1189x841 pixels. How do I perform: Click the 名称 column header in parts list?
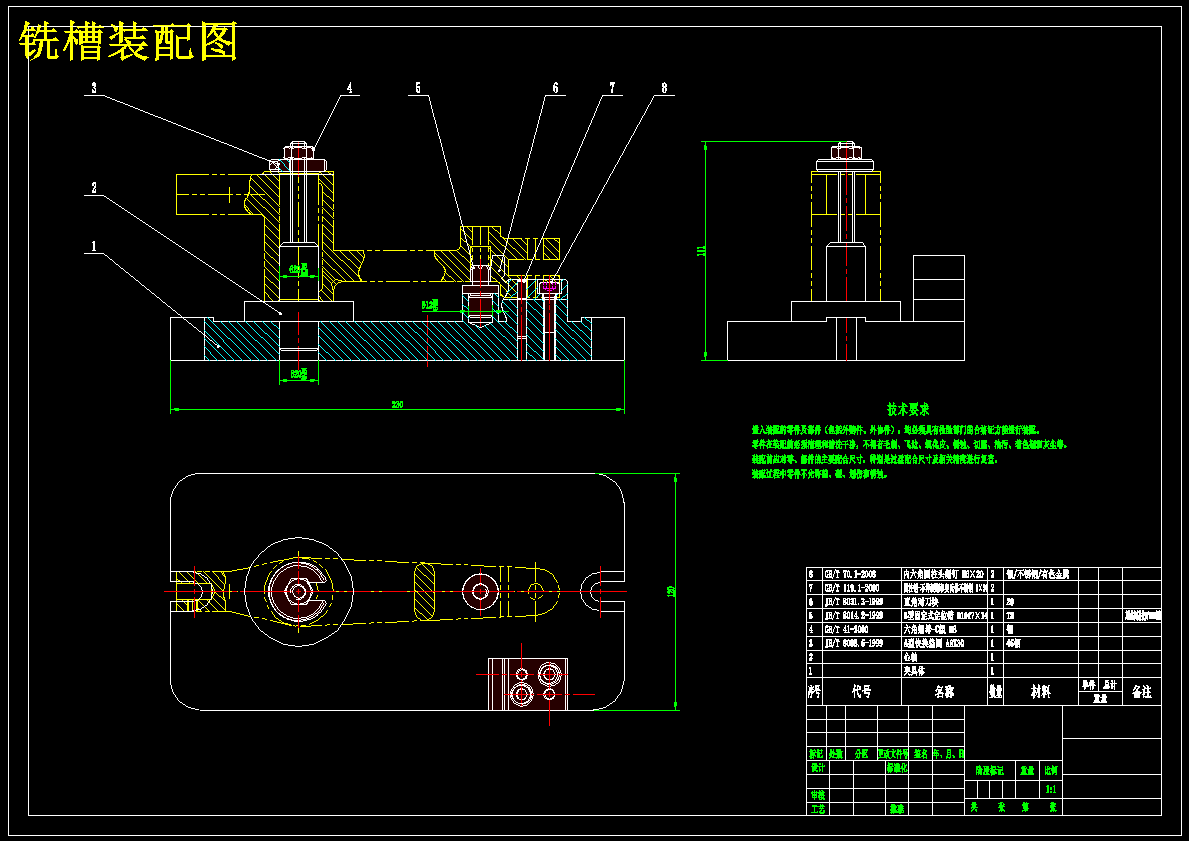coord(944,692)
